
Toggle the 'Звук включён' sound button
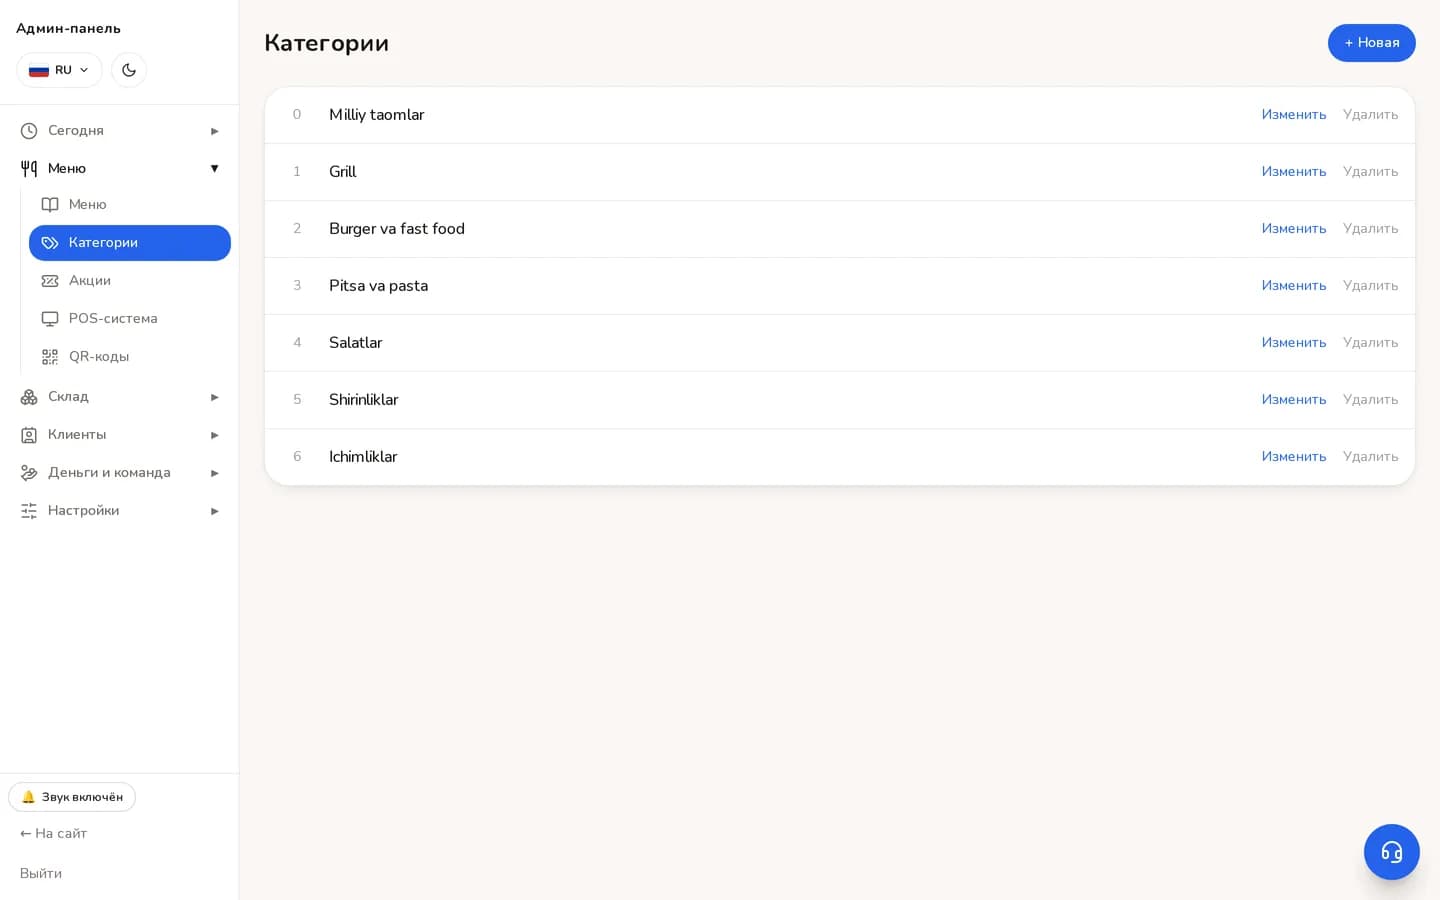[72, 797]
